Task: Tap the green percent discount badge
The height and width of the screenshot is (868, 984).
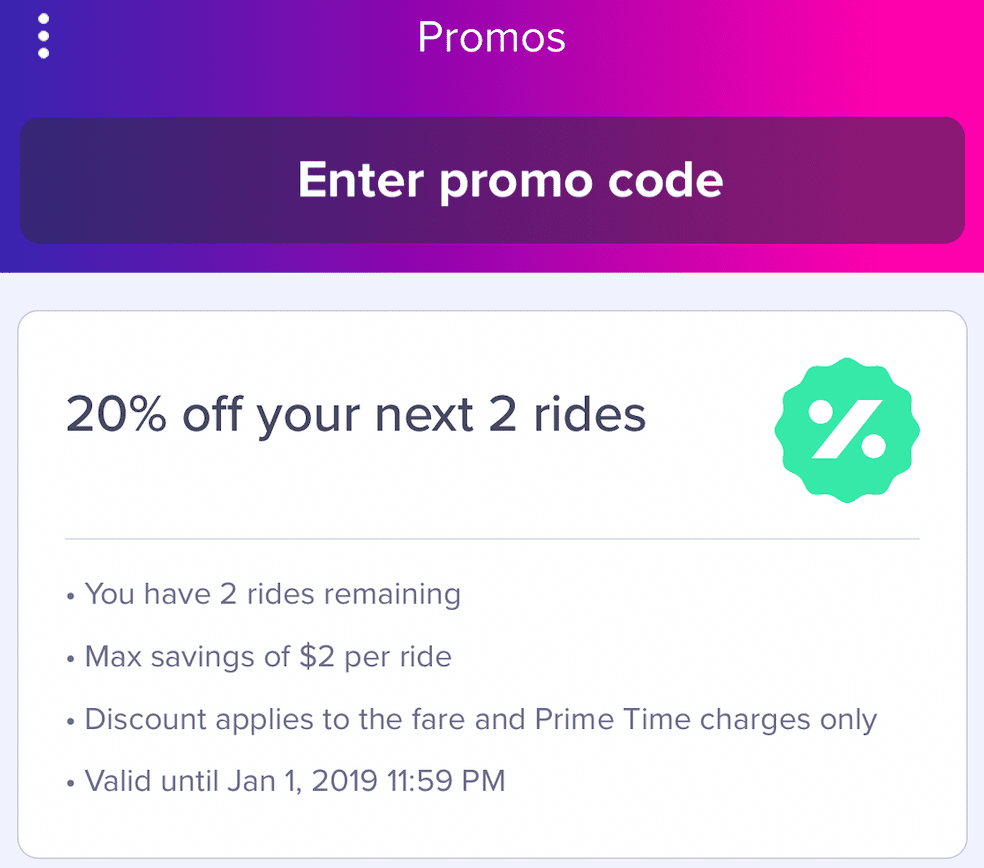Action: point(847,431)
